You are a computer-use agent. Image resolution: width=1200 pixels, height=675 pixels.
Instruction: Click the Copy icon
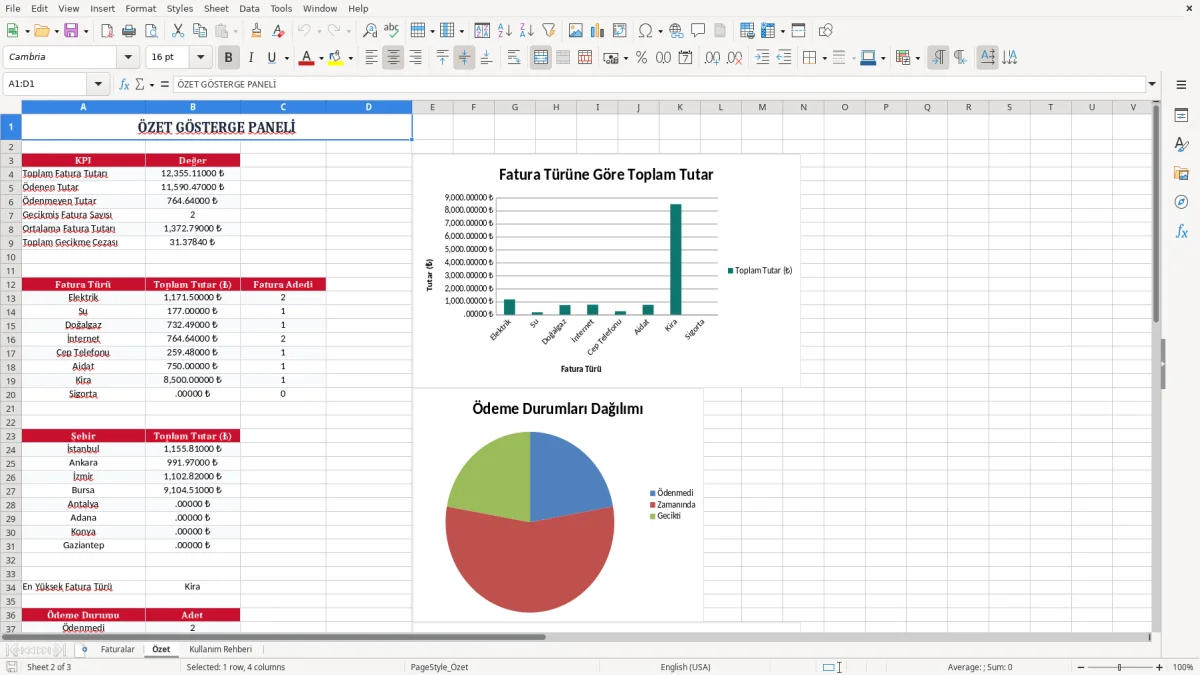[x=200, y=31]
